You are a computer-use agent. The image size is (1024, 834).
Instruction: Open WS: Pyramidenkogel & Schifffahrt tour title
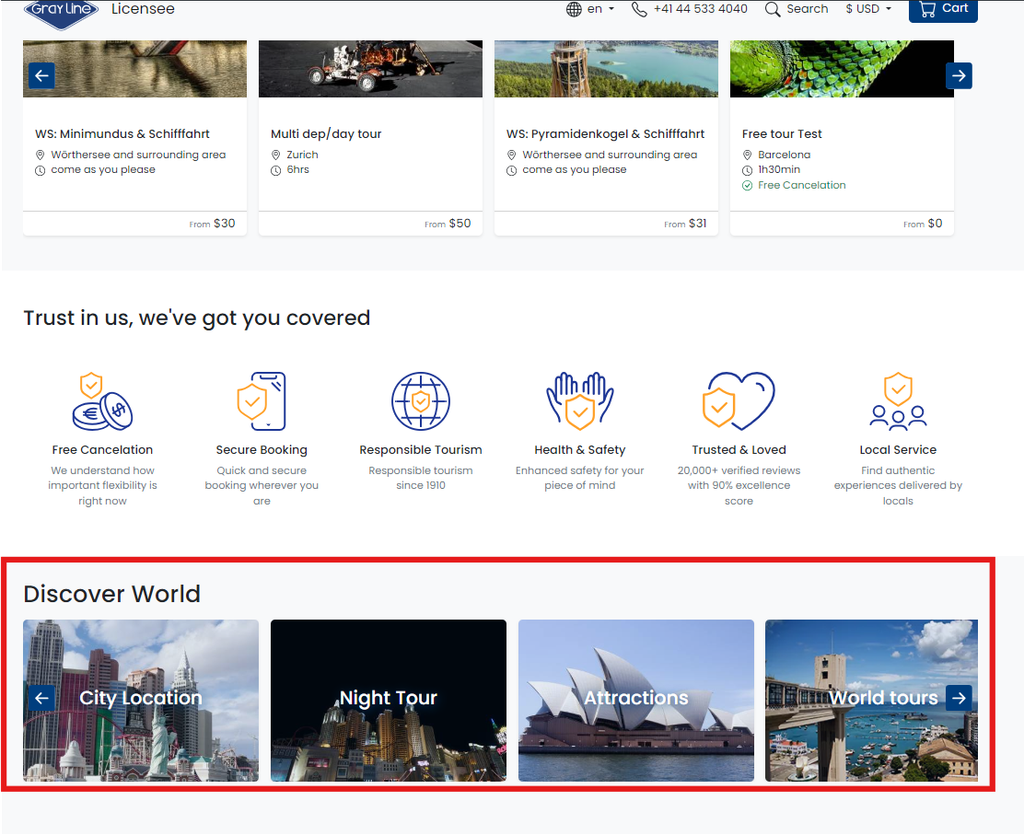point(605,134)
